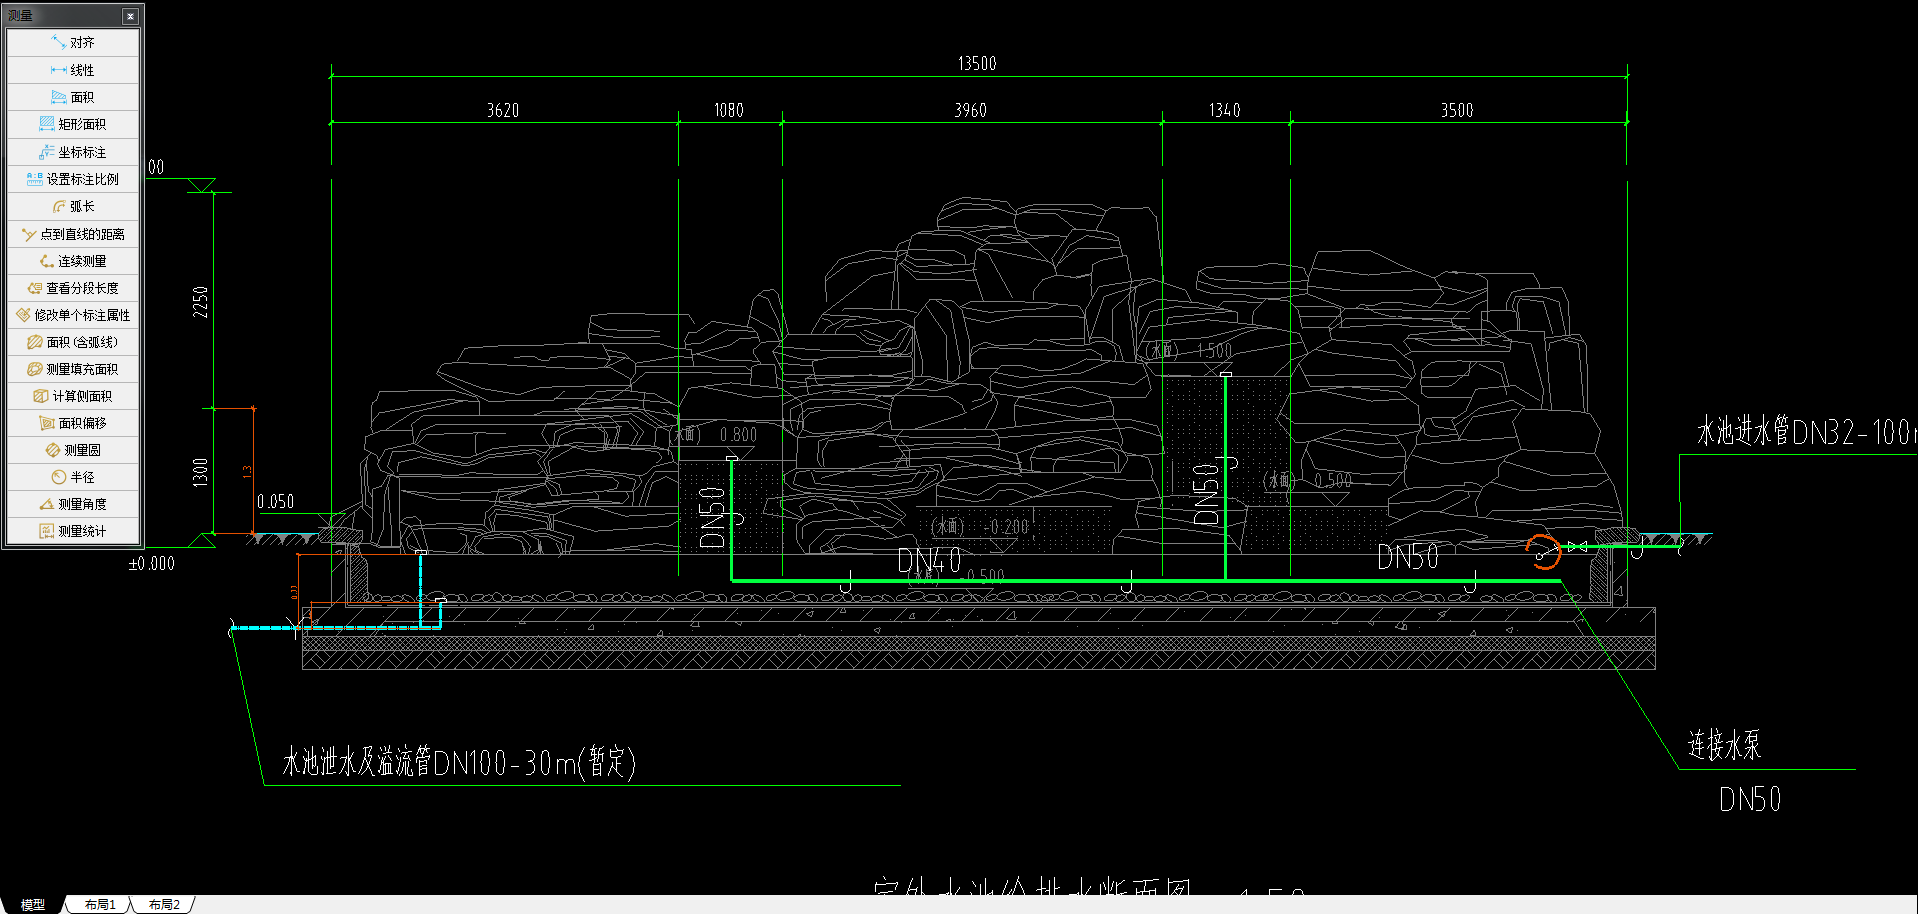Open the 布局2 layout tab
Screen dimensions: 1918x914
pyautogui.click(x=164, y=904)
